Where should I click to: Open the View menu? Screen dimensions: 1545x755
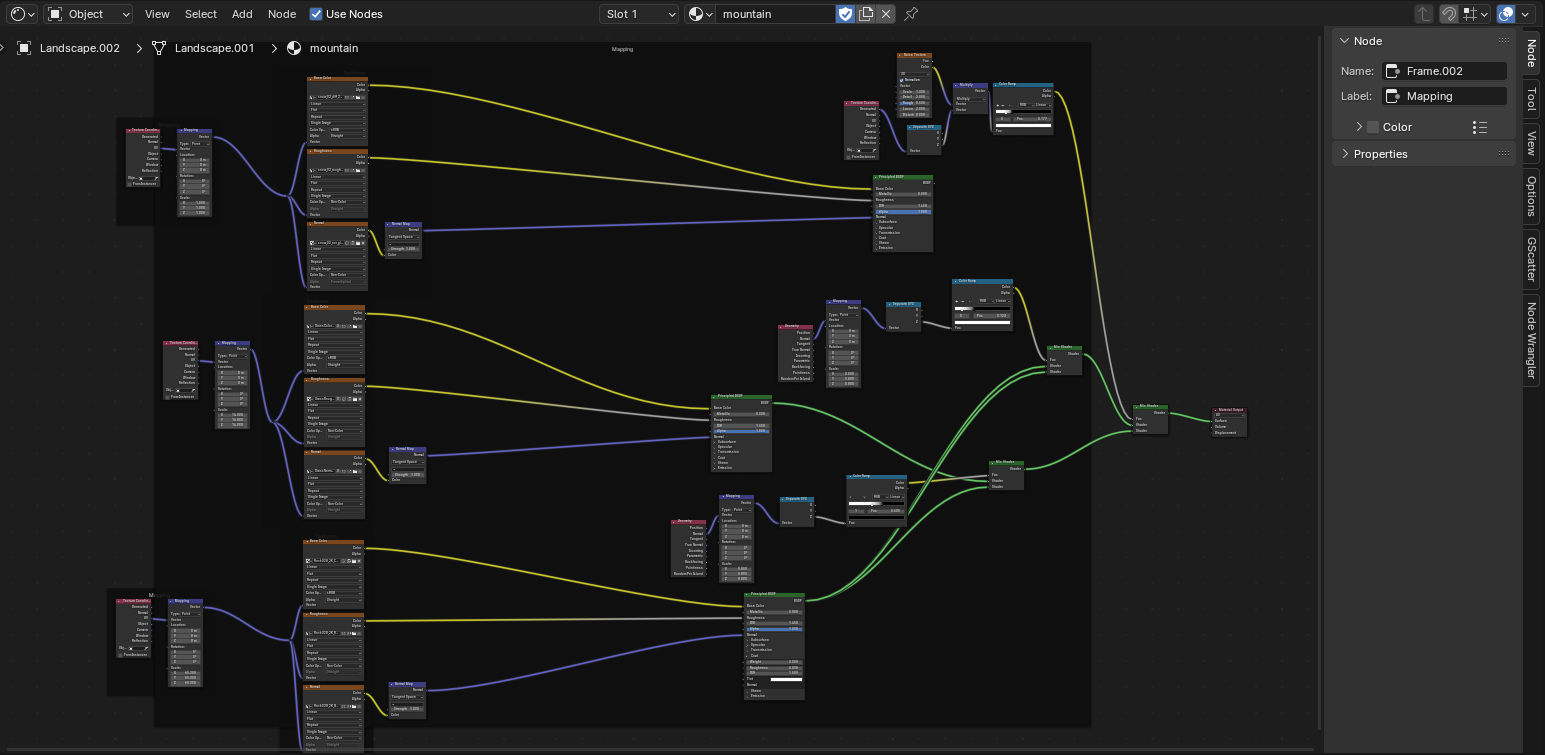coord(157,14)
